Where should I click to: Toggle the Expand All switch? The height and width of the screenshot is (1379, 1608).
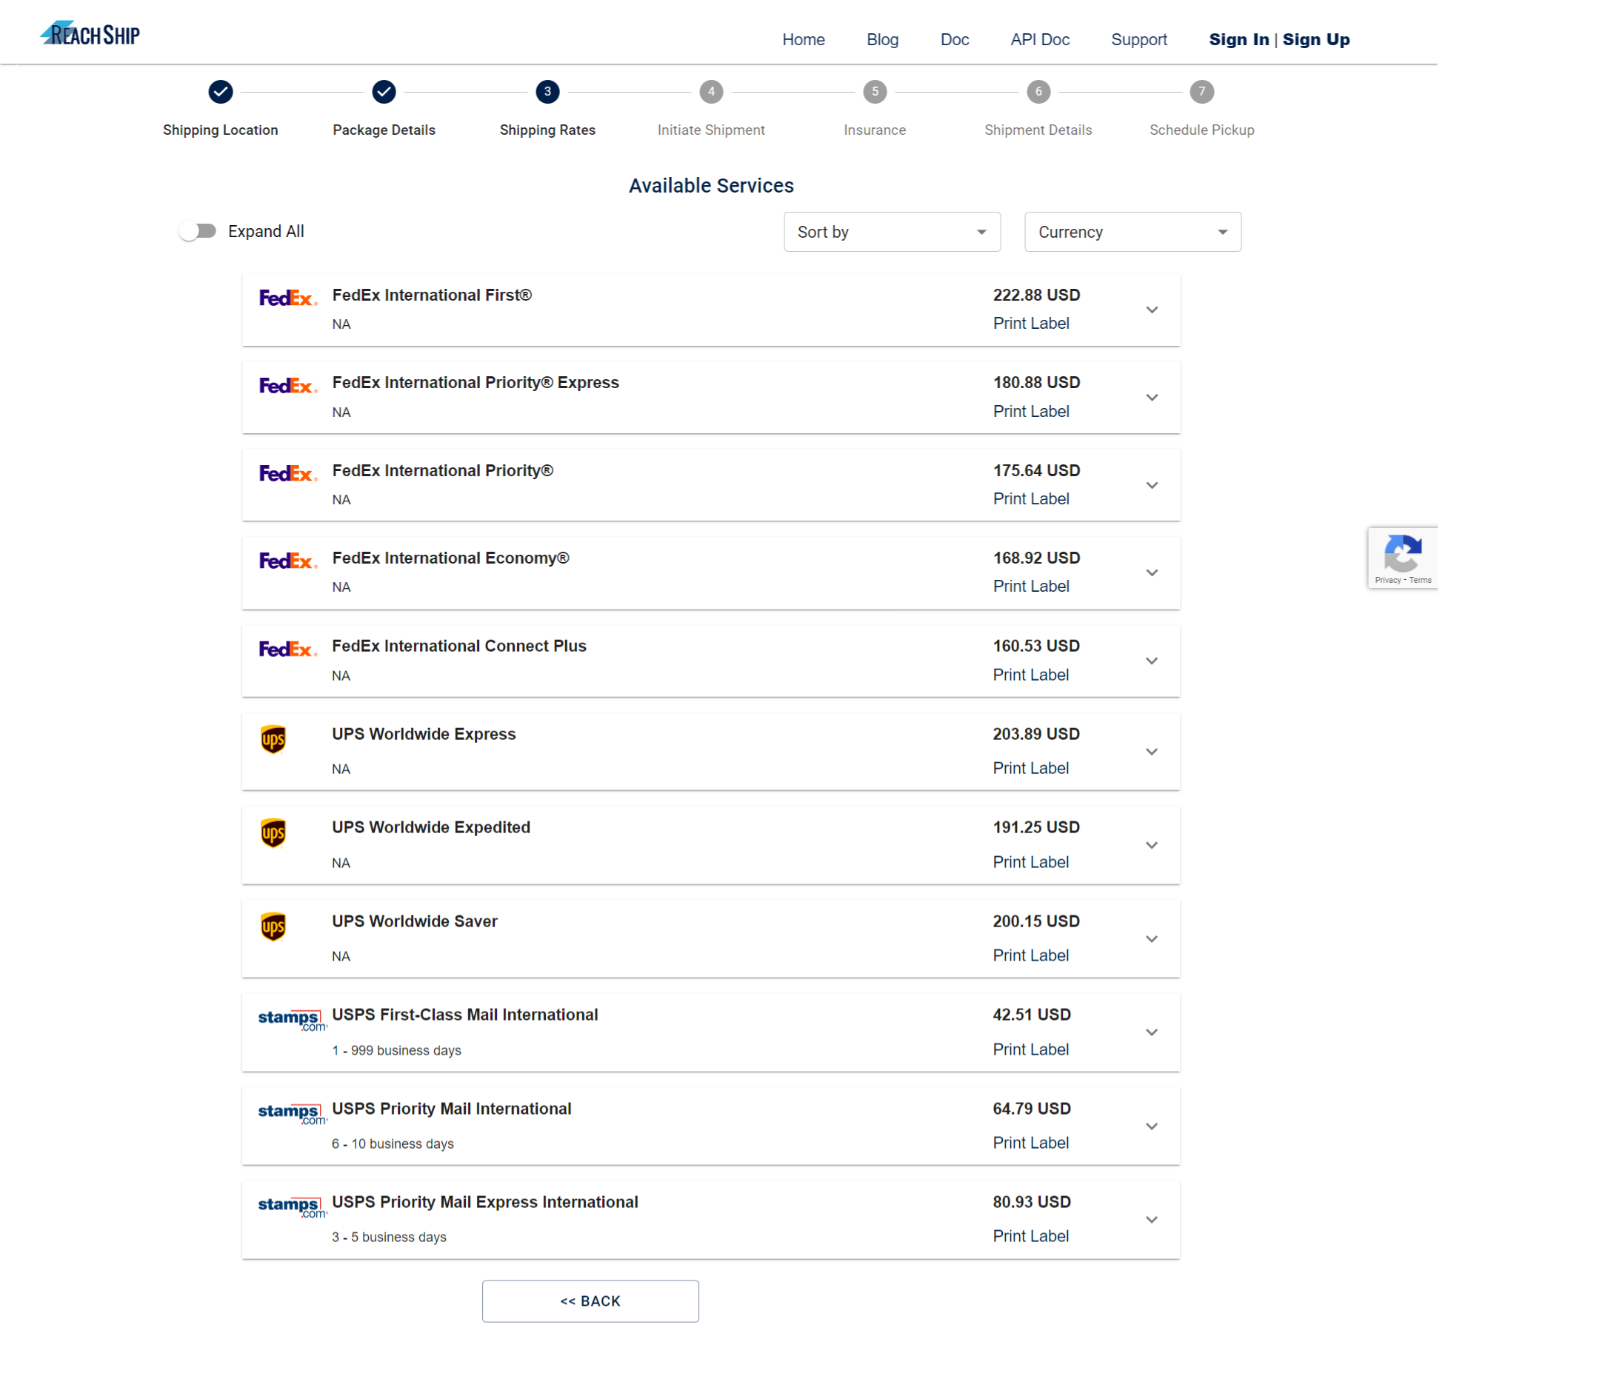pos(198,231)
